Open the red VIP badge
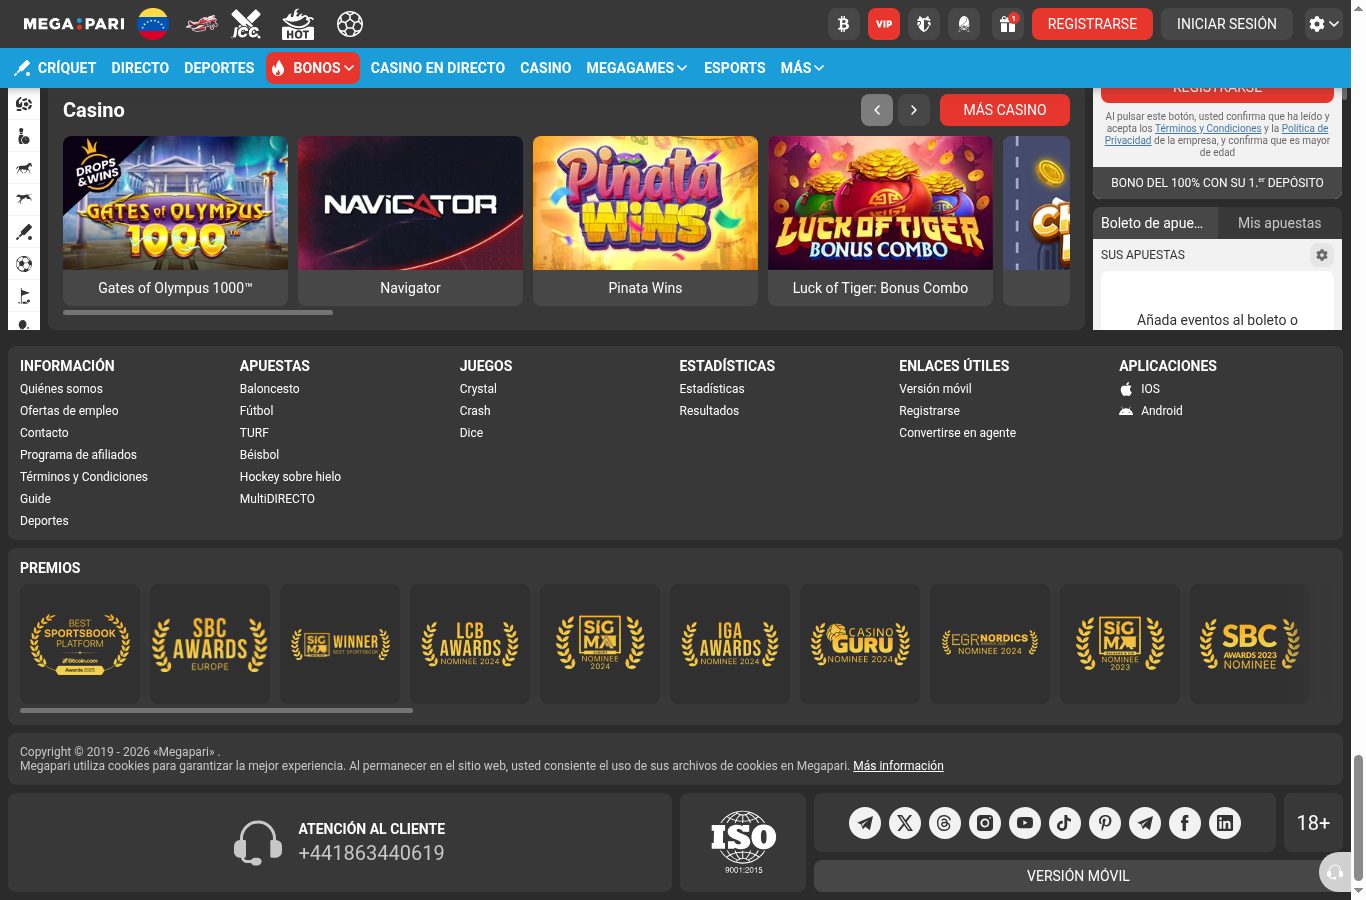Viewport: 1366px width, 900px height. [884, 24]
